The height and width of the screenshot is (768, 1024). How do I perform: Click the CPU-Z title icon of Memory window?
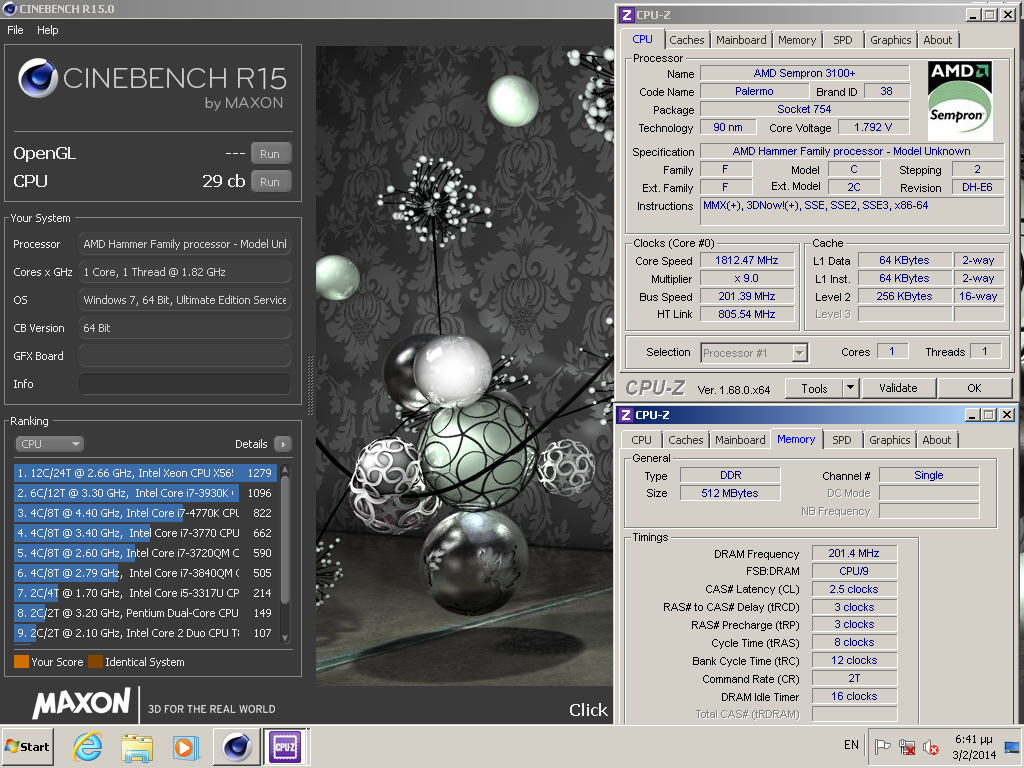click(x=626, y=415)
